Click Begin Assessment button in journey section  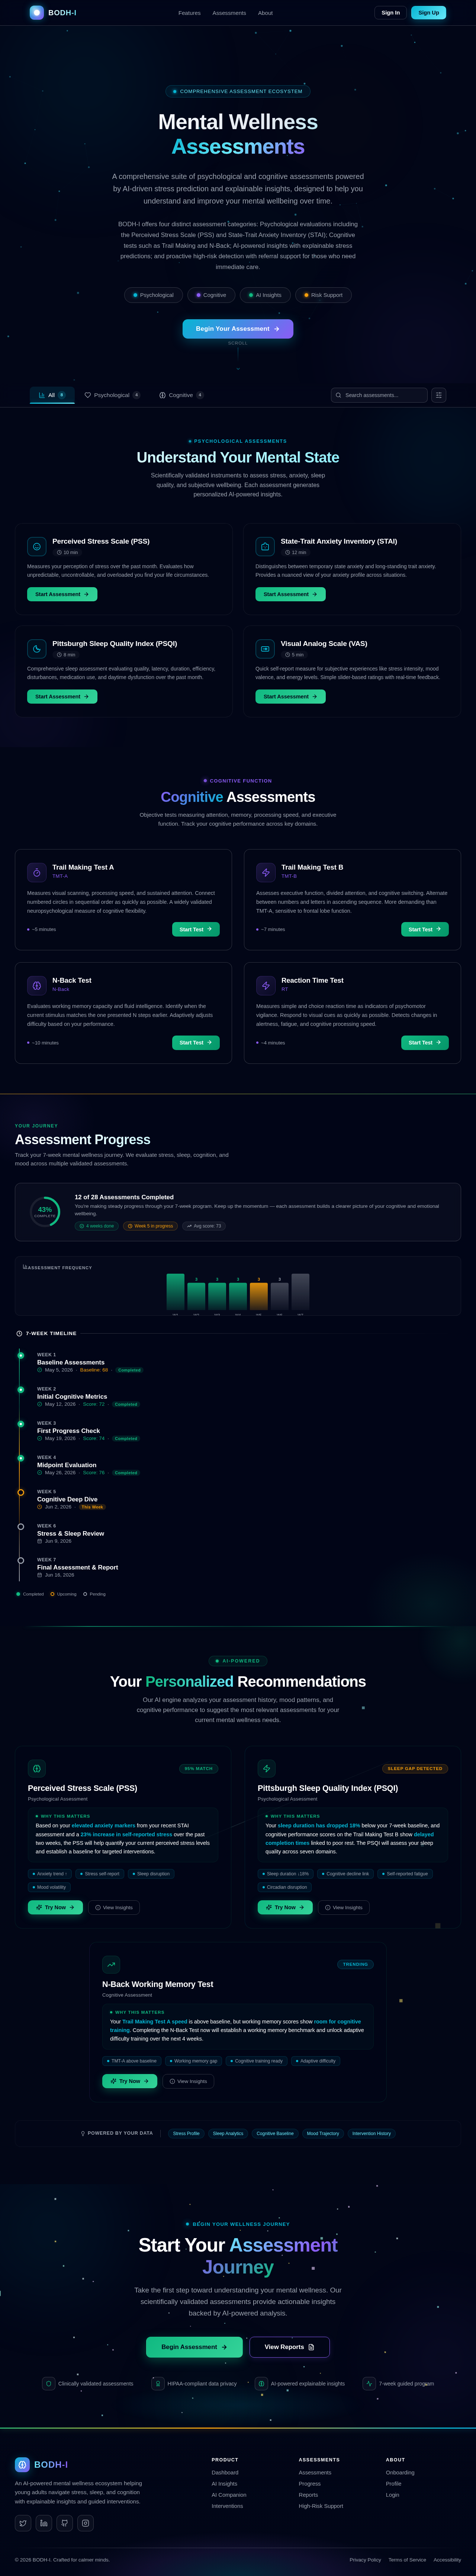pos(194,2347)
